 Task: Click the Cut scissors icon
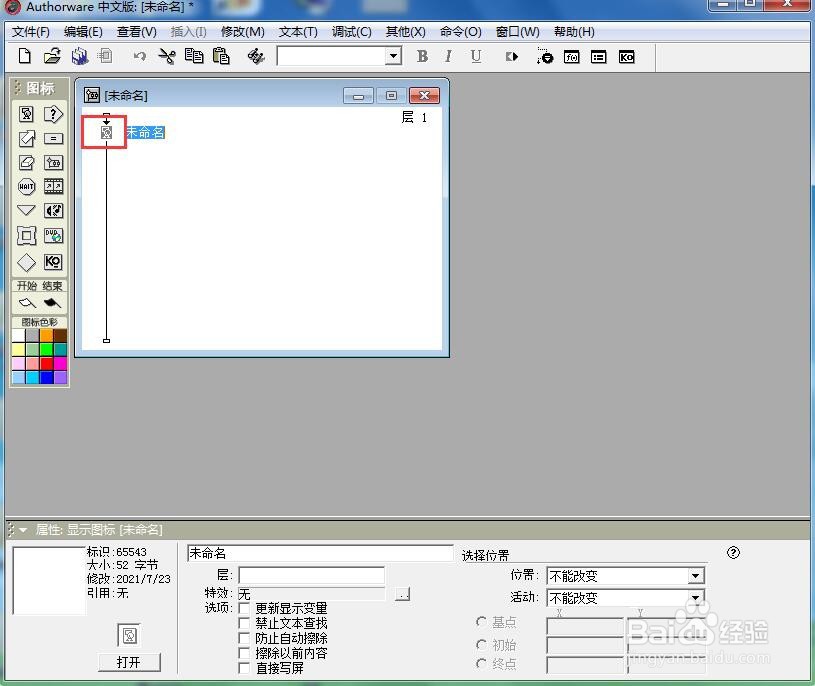(x=166, y=56)
